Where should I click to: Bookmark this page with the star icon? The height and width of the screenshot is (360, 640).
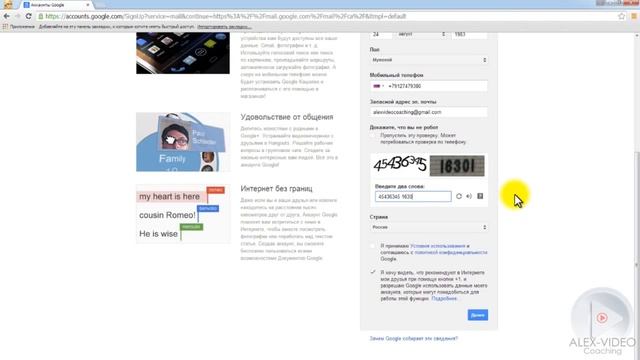(x=621, y=16)
